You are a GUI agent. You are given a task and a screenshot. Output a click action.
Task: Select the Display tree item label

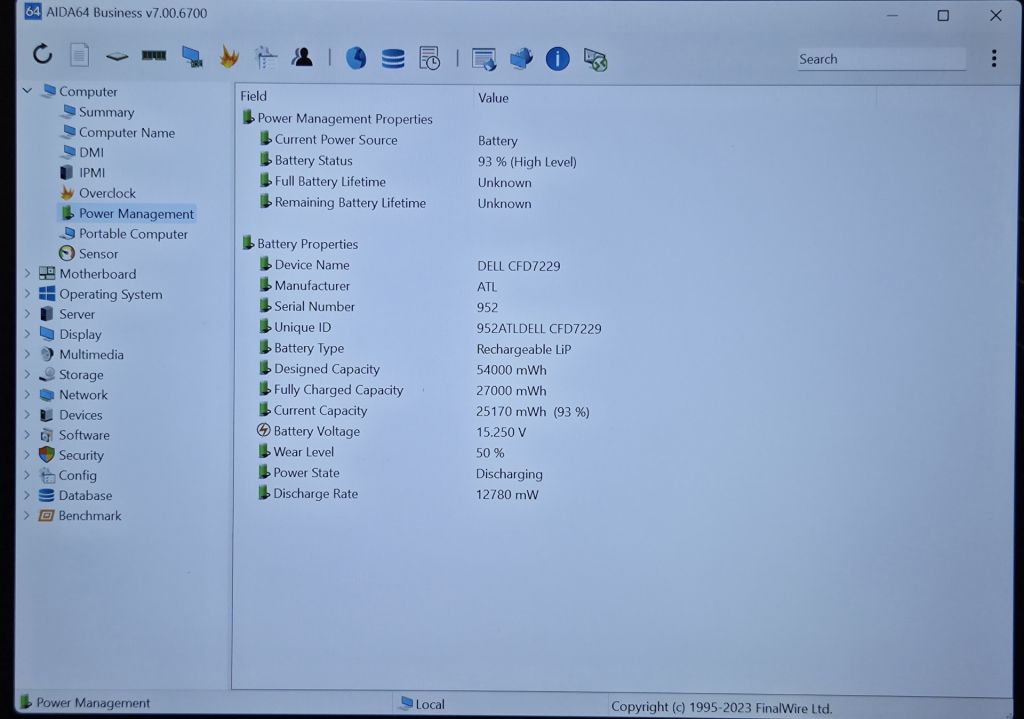click(80, 334)
